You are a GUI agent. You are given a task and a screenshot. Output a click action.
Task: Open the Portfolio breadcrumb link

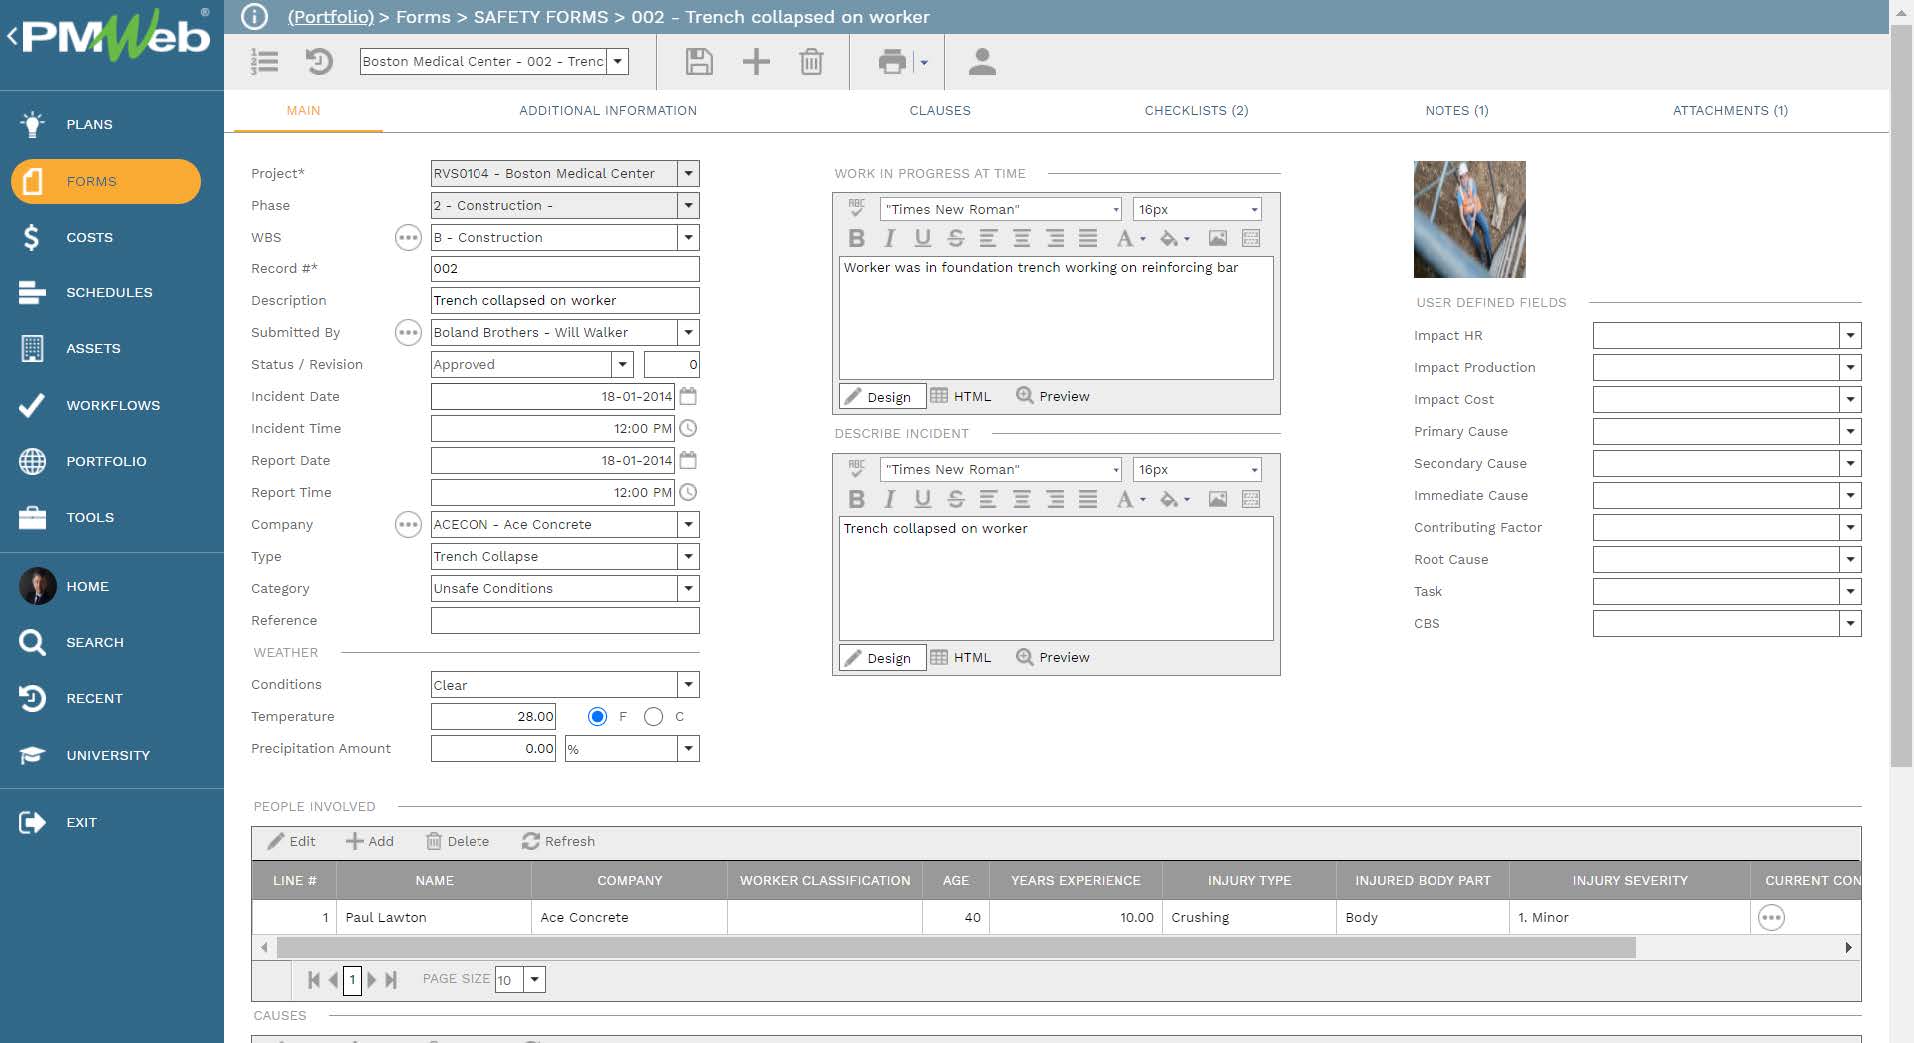330,16
